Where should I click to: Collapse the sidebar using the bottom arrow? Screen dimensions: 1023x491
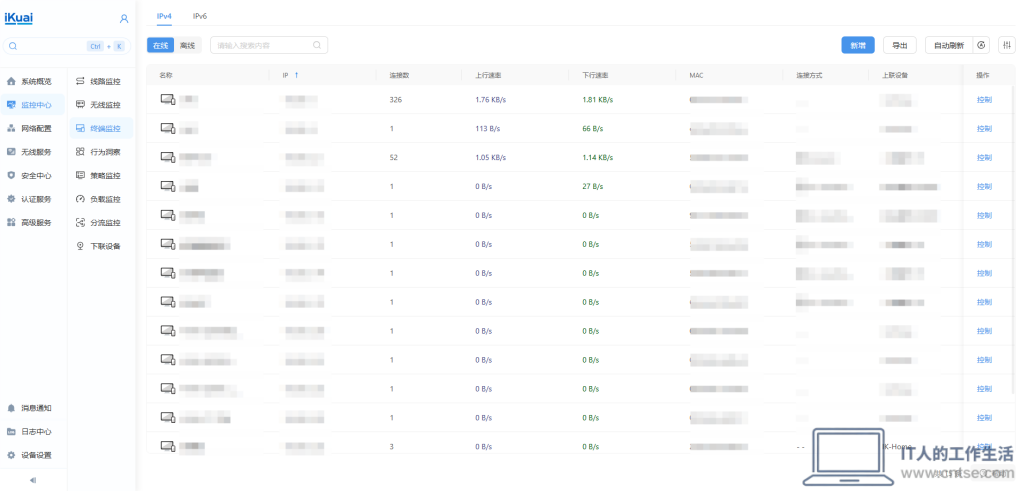[33, 480]
